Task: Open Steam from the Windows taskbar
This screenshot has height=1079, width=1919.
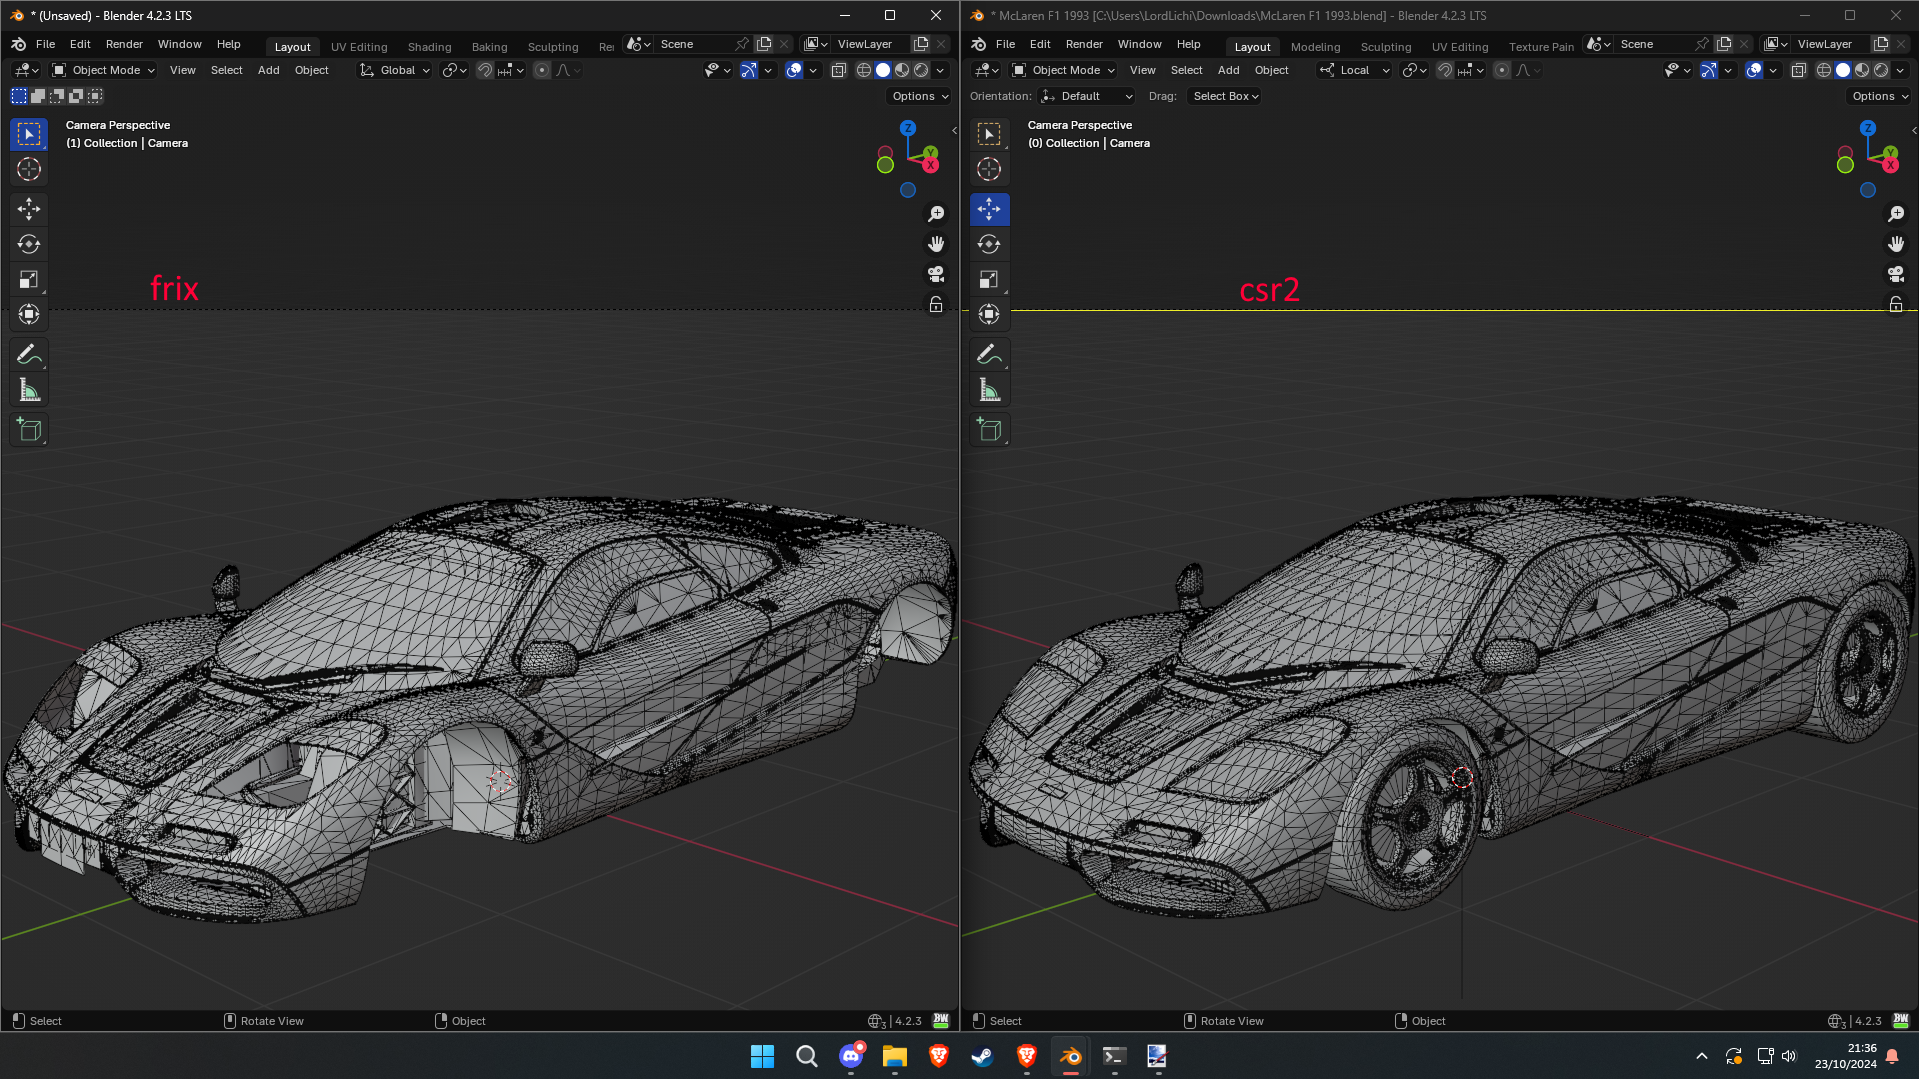Action: [982, 1056]
